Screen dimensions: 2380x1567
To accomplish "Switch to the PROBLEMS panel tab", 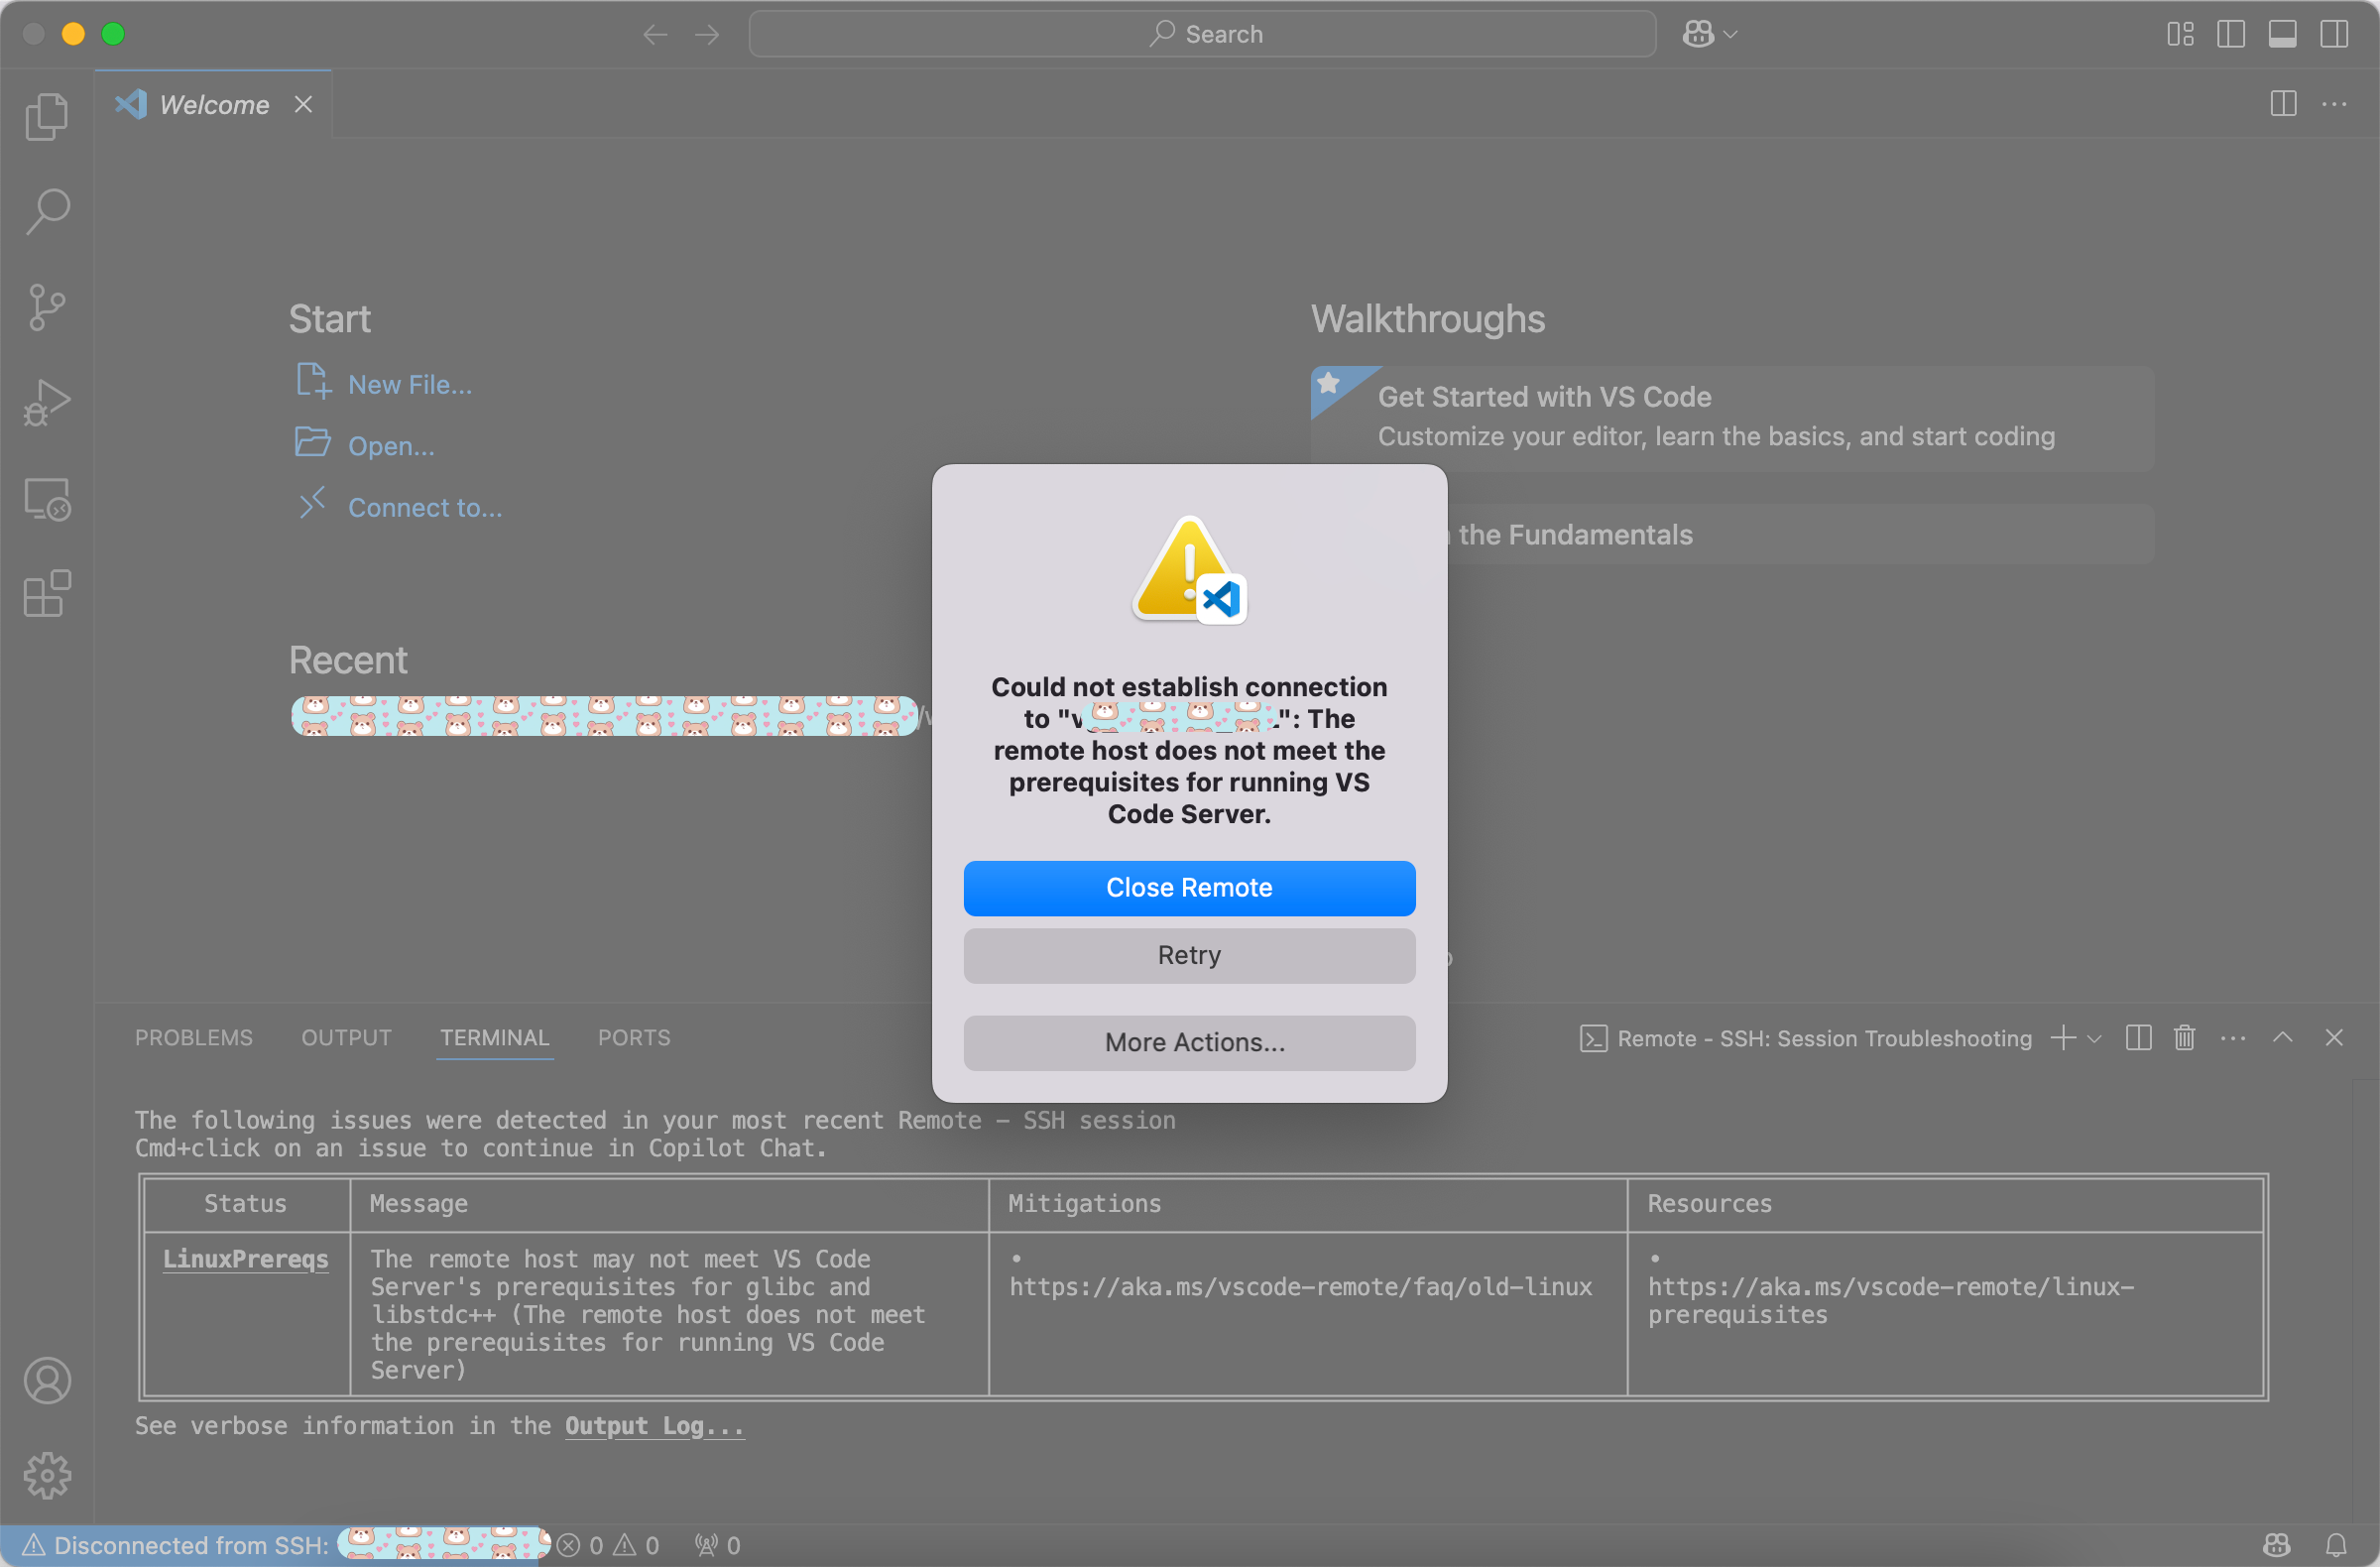I will (x=193, y=1038).
